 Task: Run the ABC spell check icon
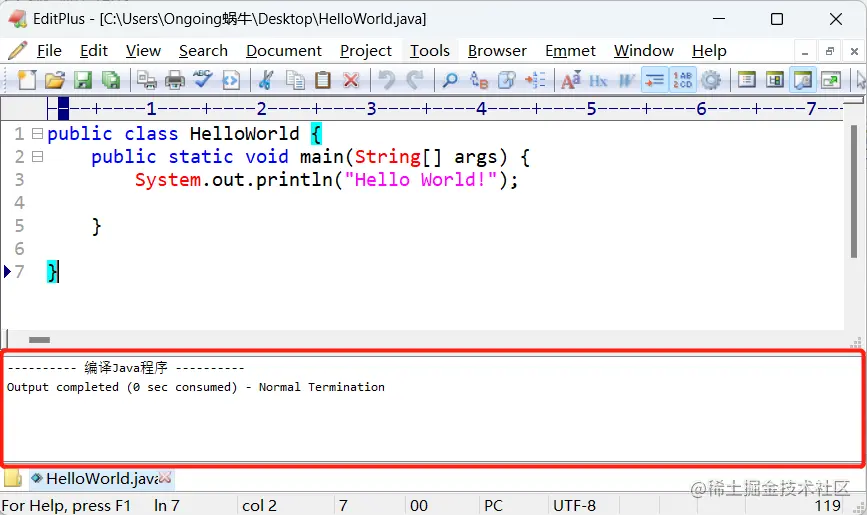(x=202, y=80)
